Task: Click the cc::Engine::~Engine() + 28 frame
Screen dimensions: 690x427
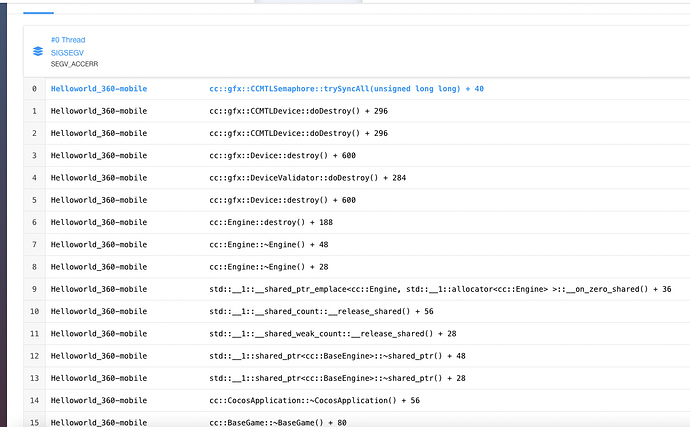Action: (264, 266)
